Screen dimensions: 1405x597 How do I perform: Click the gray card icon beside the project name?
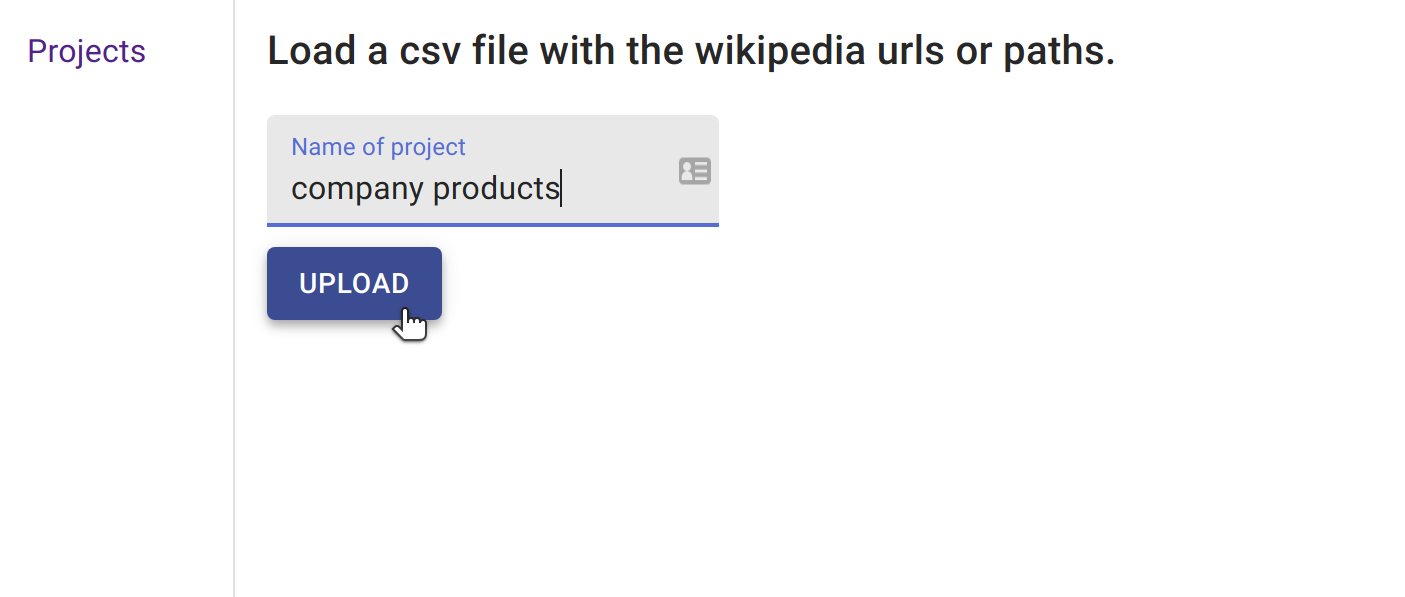(694, 171)
